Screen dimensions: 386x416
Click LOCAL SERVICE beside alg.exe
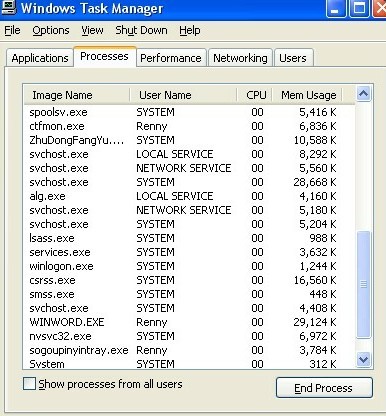175,196
